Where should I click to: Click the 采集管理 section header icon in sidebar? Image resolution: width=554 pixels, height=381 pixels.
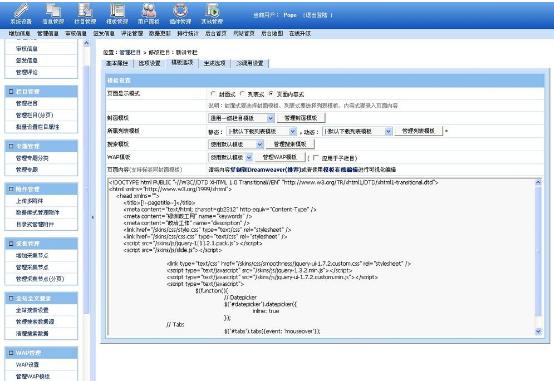(x=11, y=244)
